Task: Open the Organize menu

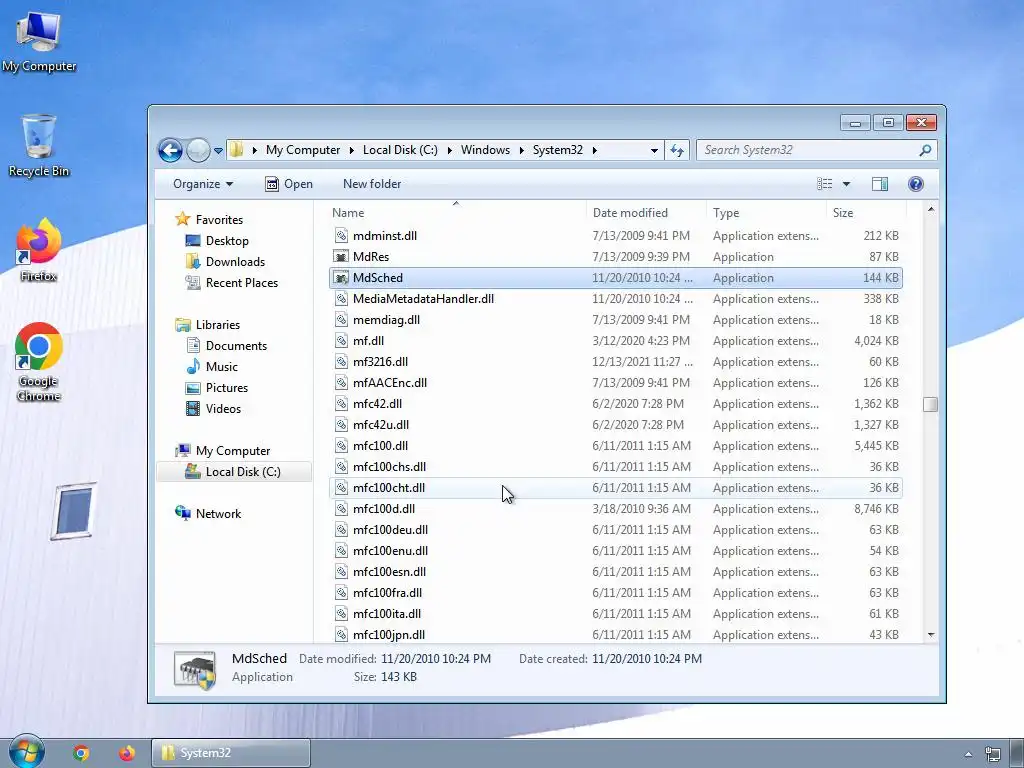Action: click(202, 184)
